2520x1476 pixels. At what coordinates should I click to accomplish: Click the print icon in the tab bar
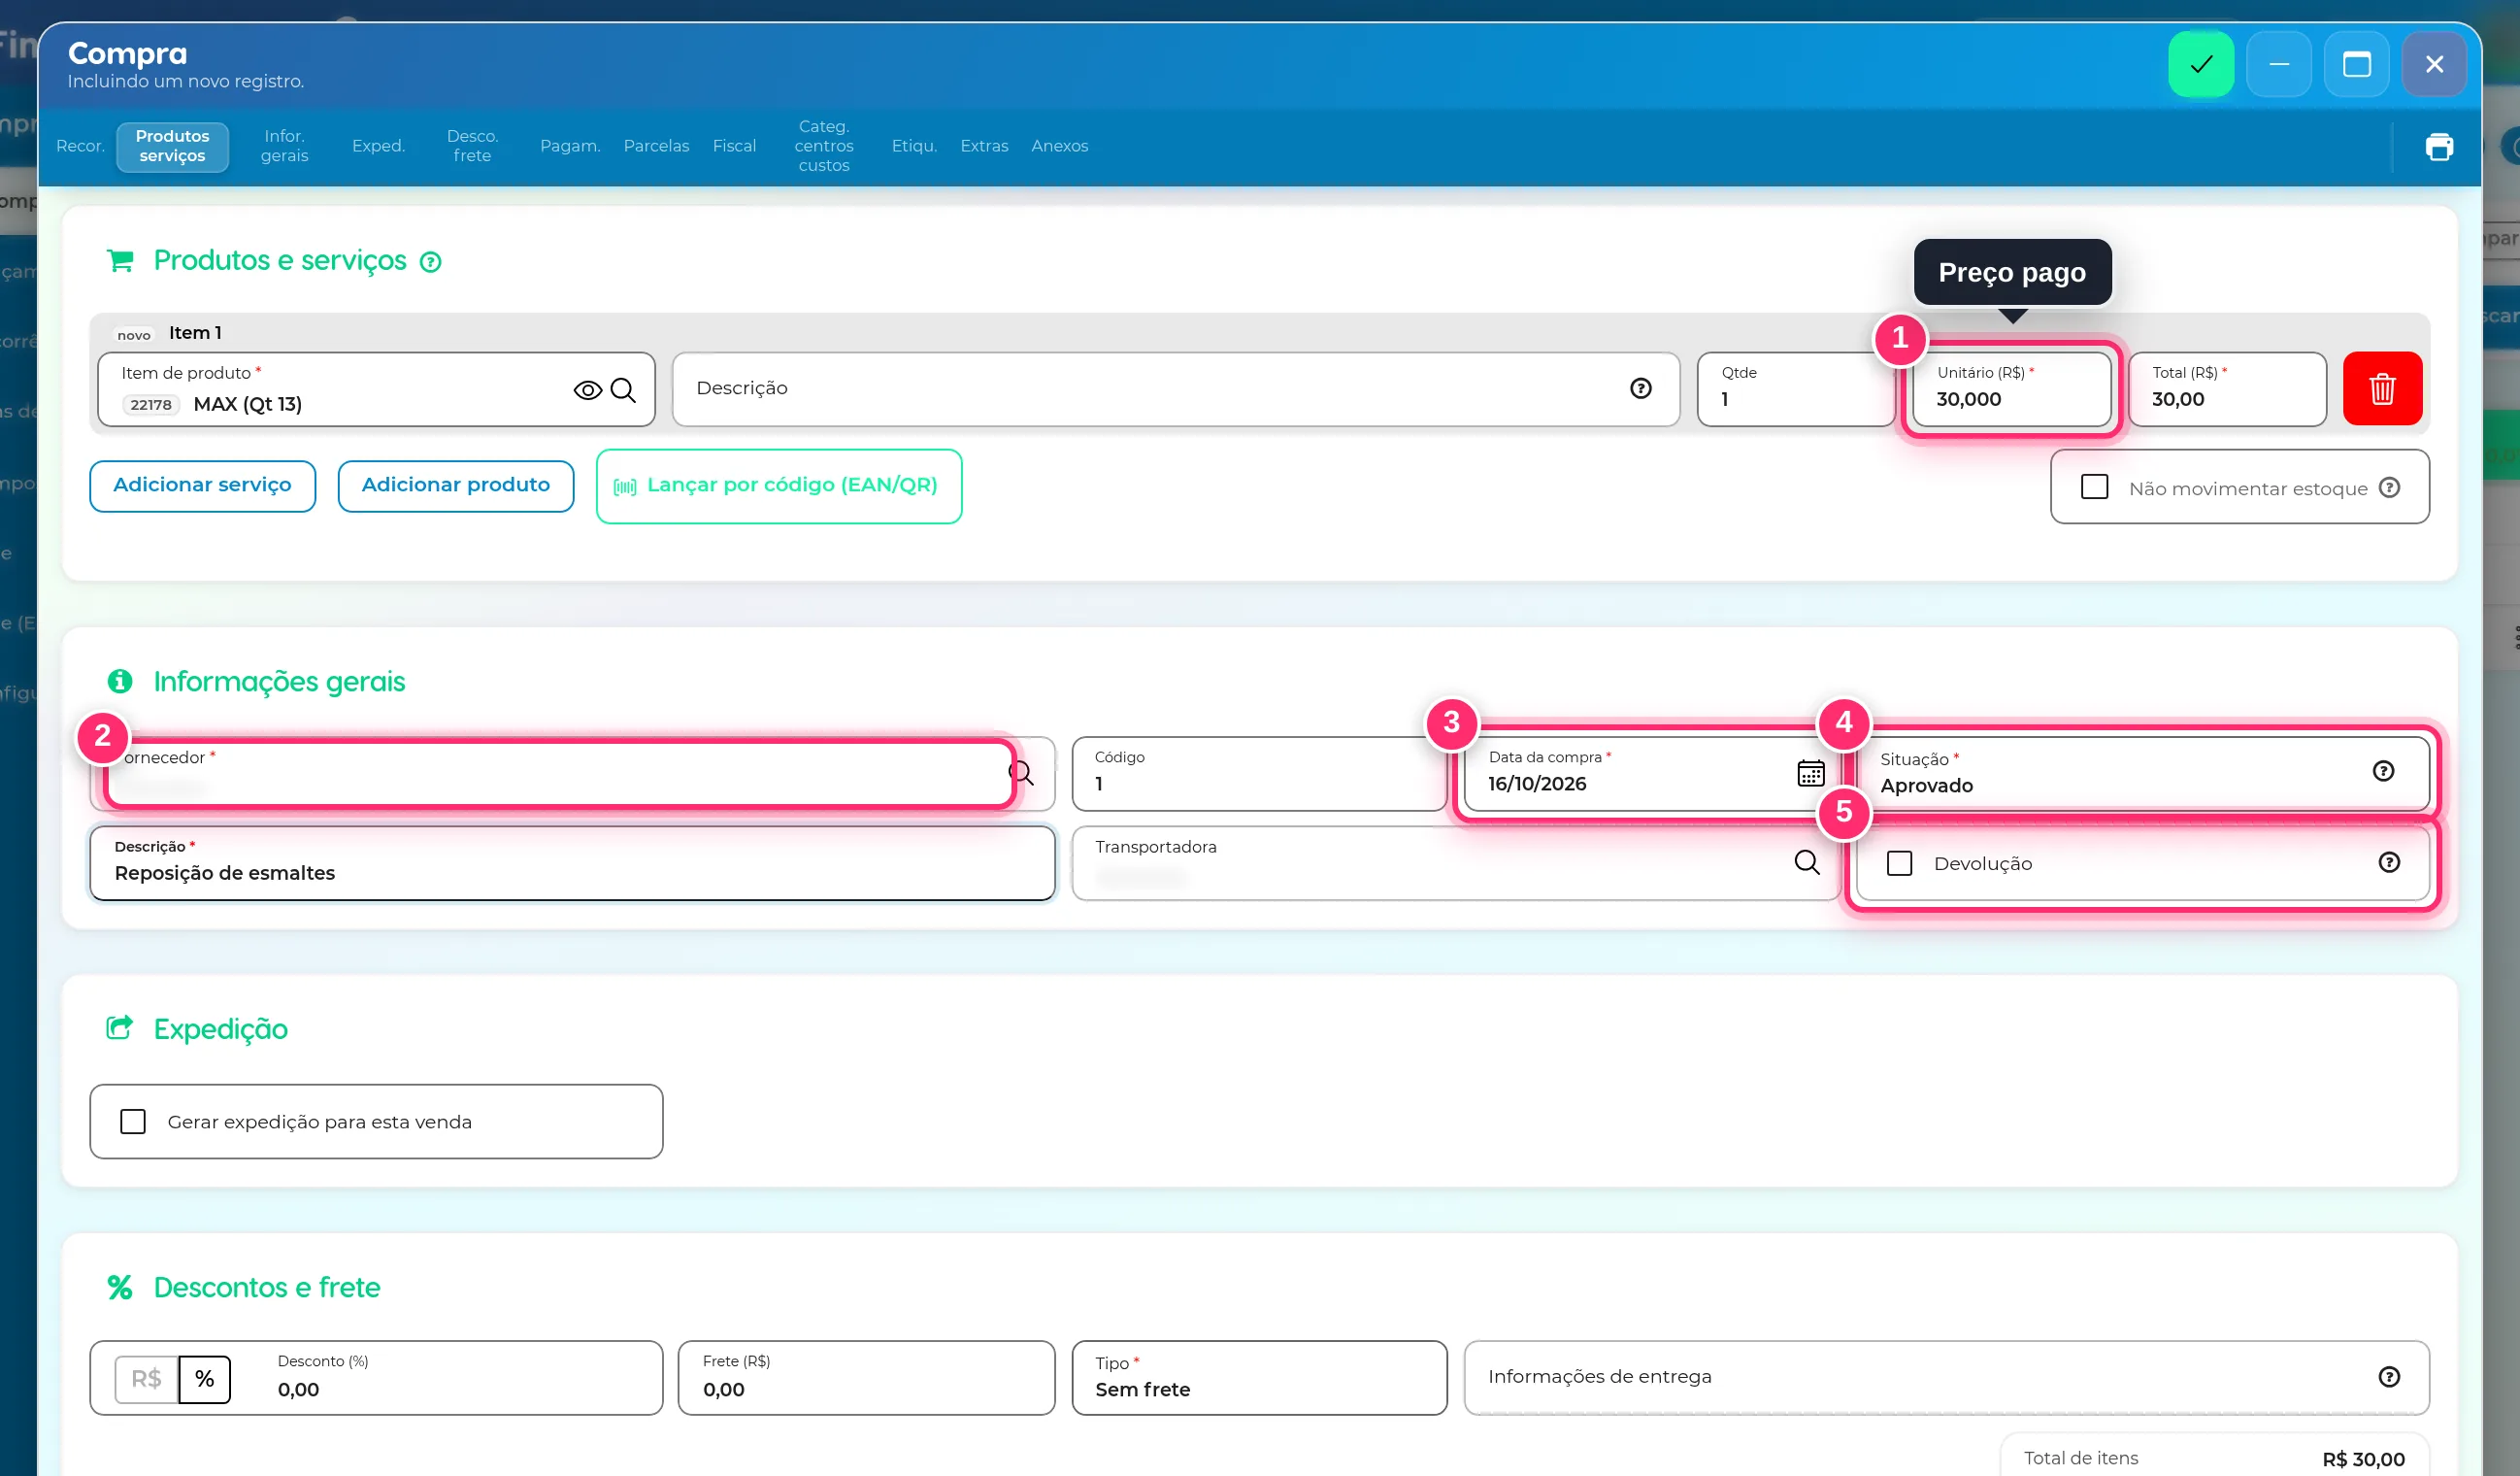coord(2439,147)
